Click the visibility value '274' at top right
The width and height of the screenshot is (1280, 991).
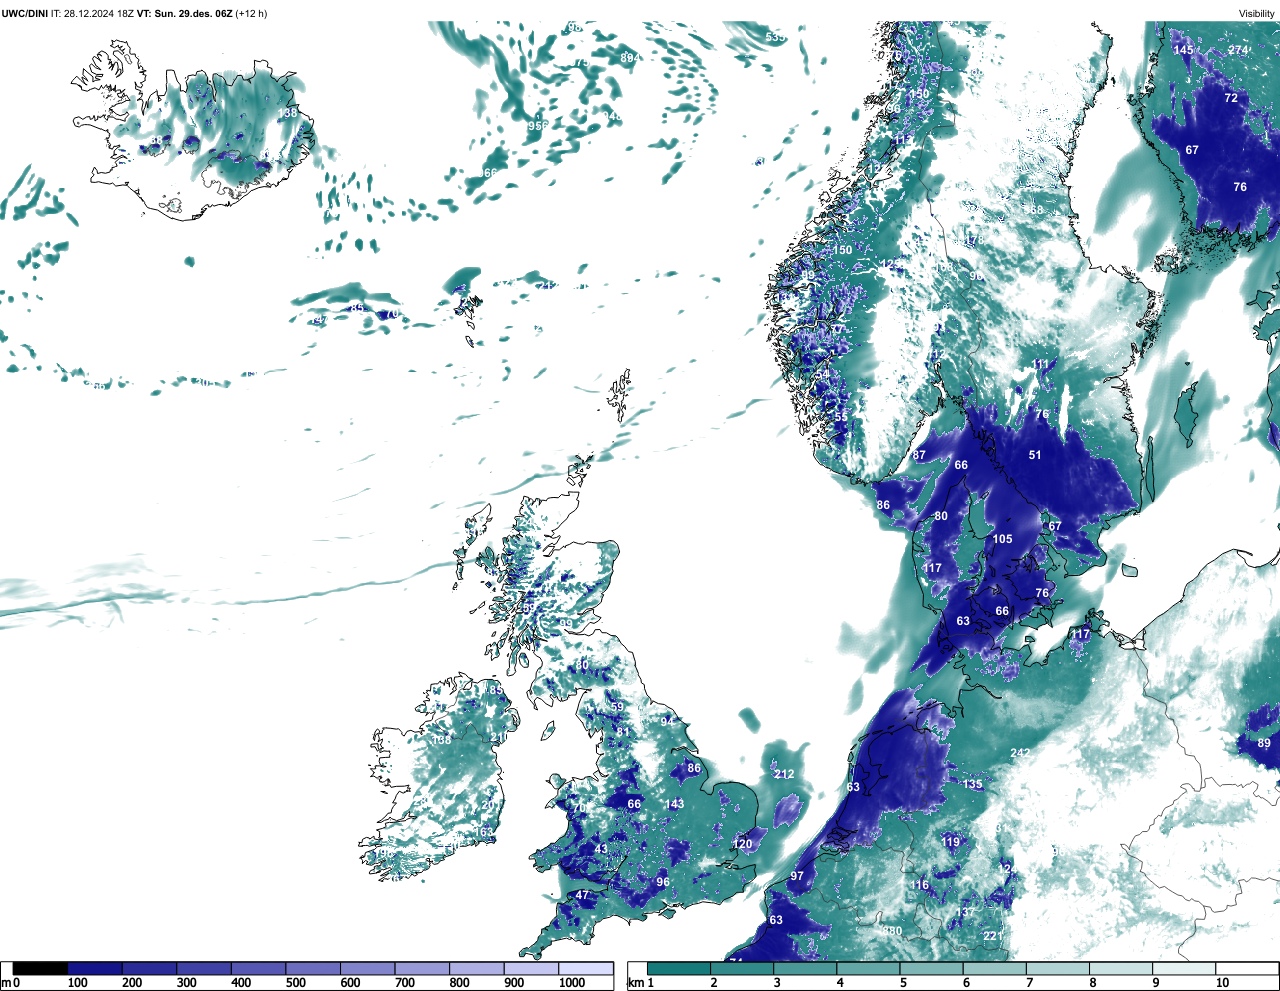pyautogui.click(x=1238, y=50)
